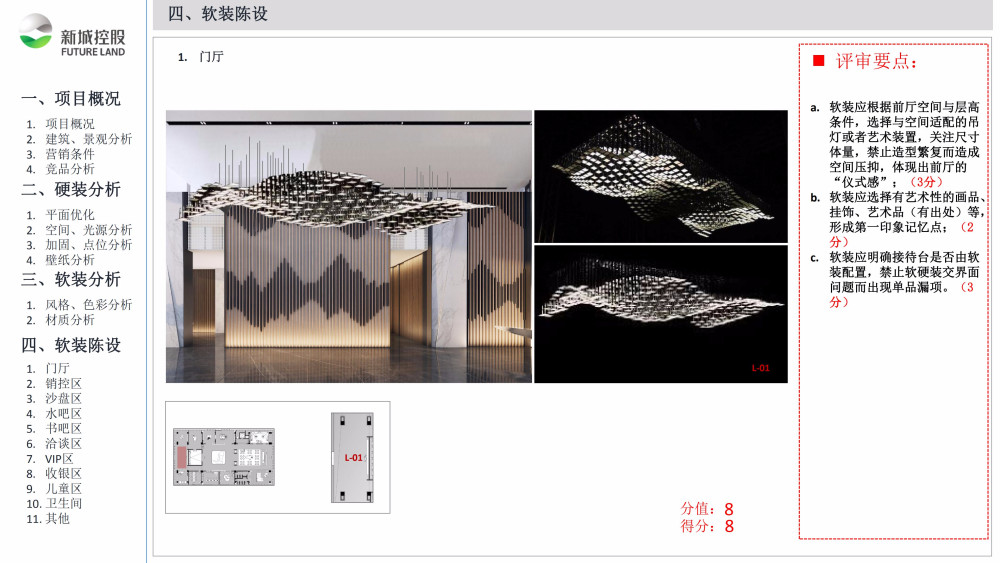Click the 四、软装陈设 slide title
This screenshot has height=563, width=1000.
click(x=218, y=15)
